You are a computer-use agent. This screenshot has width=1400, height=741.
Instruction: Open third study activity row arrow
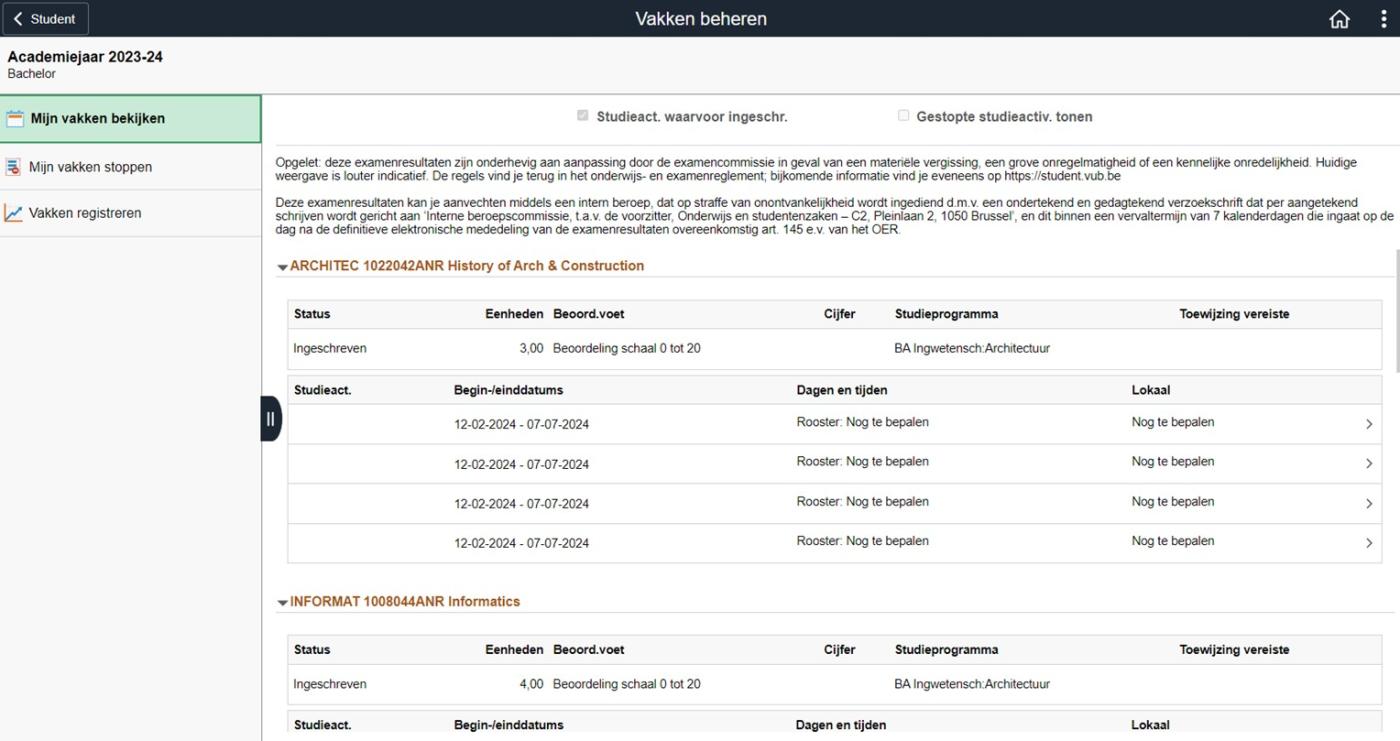point(1369,504)
